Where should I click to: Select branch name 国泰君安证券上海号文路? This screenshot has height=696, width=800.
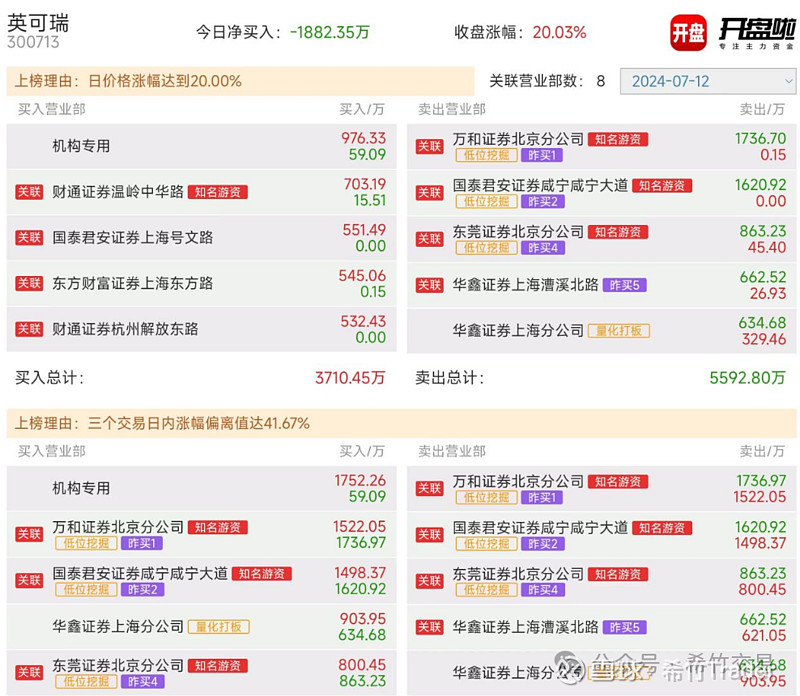click(133, 238)
